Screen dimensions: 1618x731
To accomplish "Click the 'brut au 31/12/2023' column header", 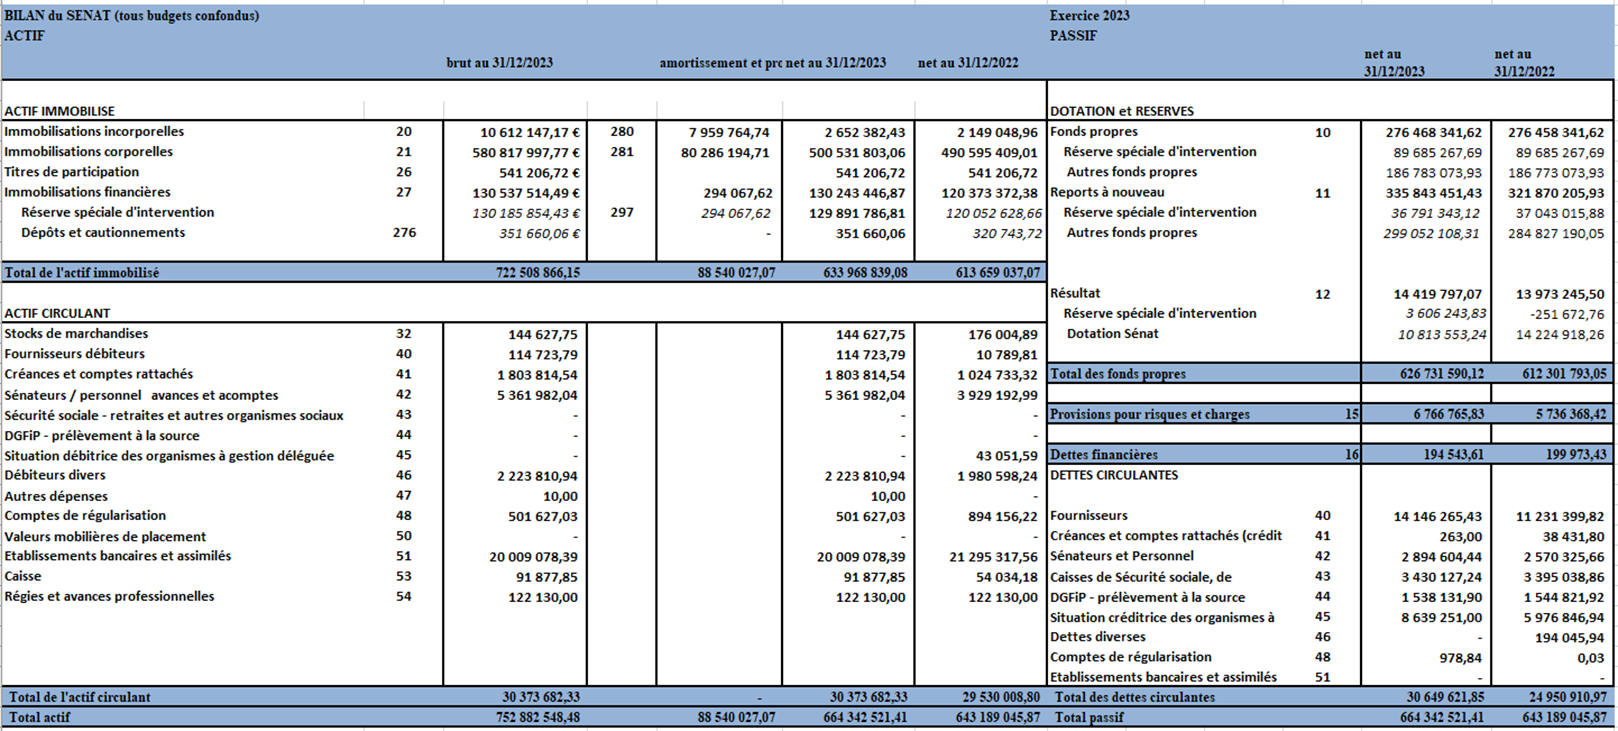I will (x=499, y=62).
